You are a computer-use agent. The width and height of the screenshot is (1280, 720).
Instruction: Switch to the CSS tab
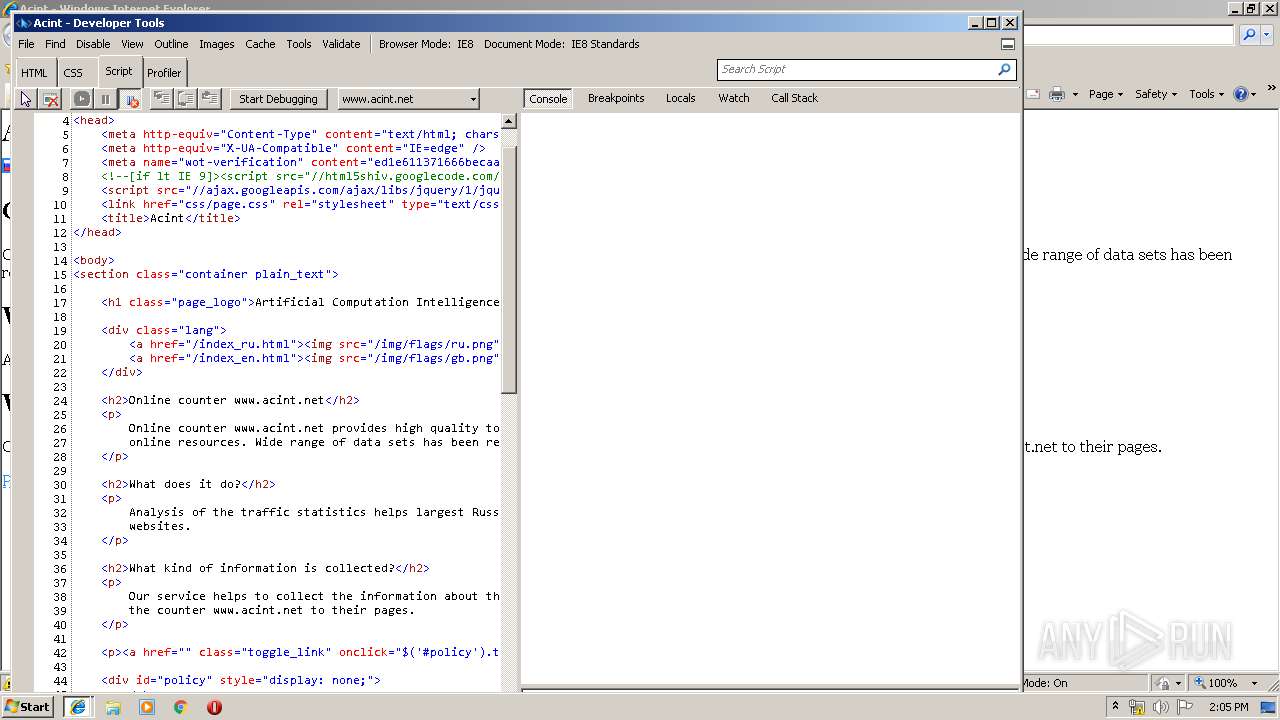[73, 73]
